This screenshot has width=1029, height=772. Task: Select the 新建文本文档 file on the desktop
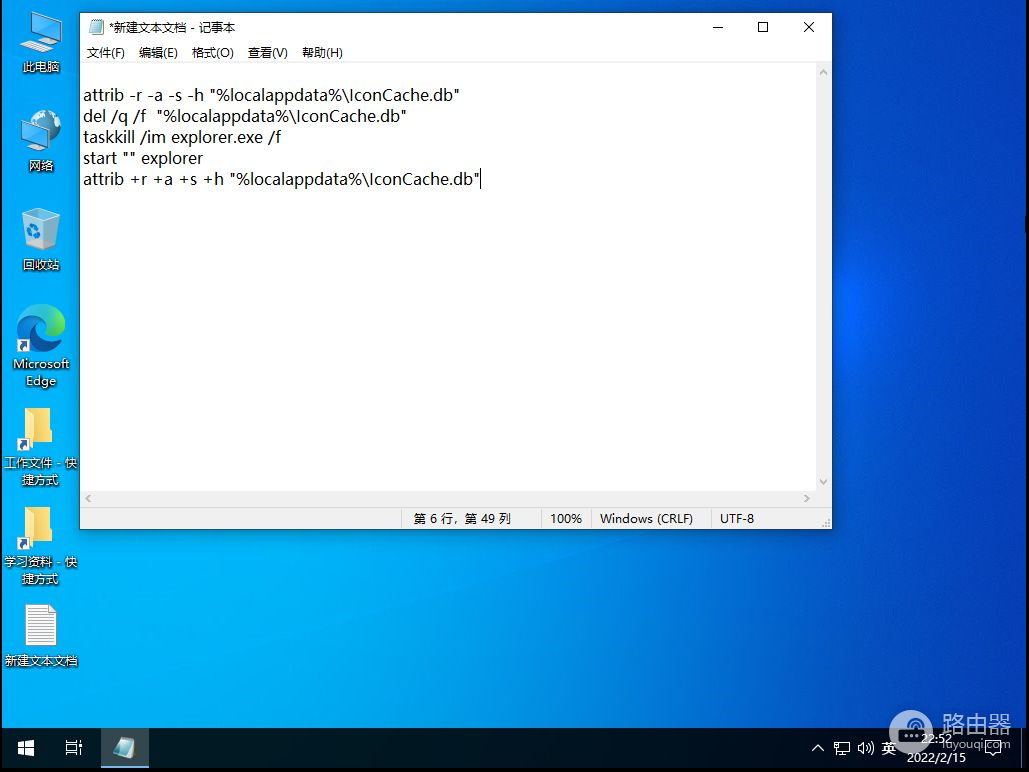(x=41, y=636)
